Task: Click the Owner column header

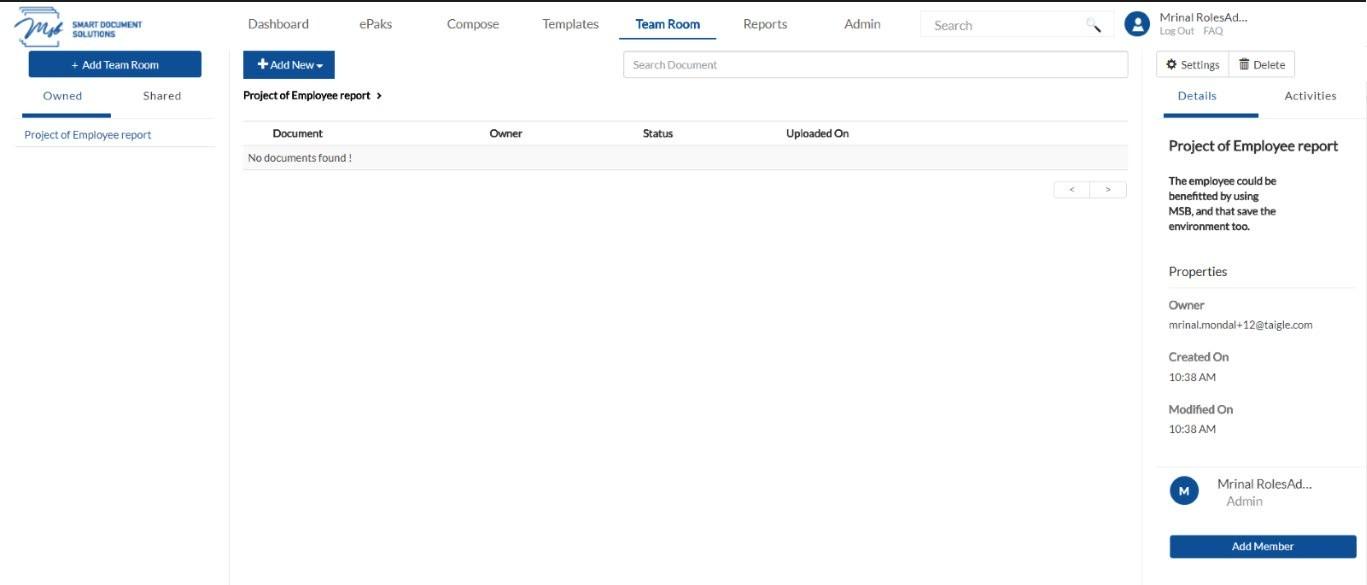Action: click(506, 134)
